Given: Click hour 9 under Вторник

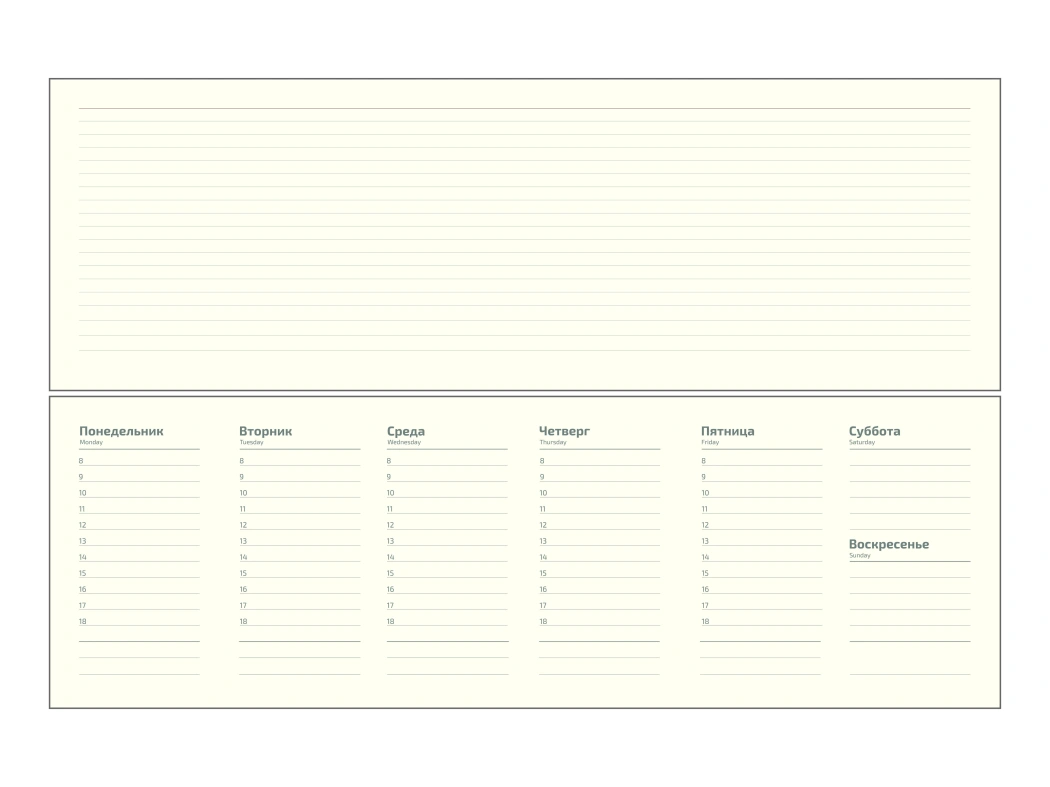Looking at the screenshot, I should click(242, 477).
